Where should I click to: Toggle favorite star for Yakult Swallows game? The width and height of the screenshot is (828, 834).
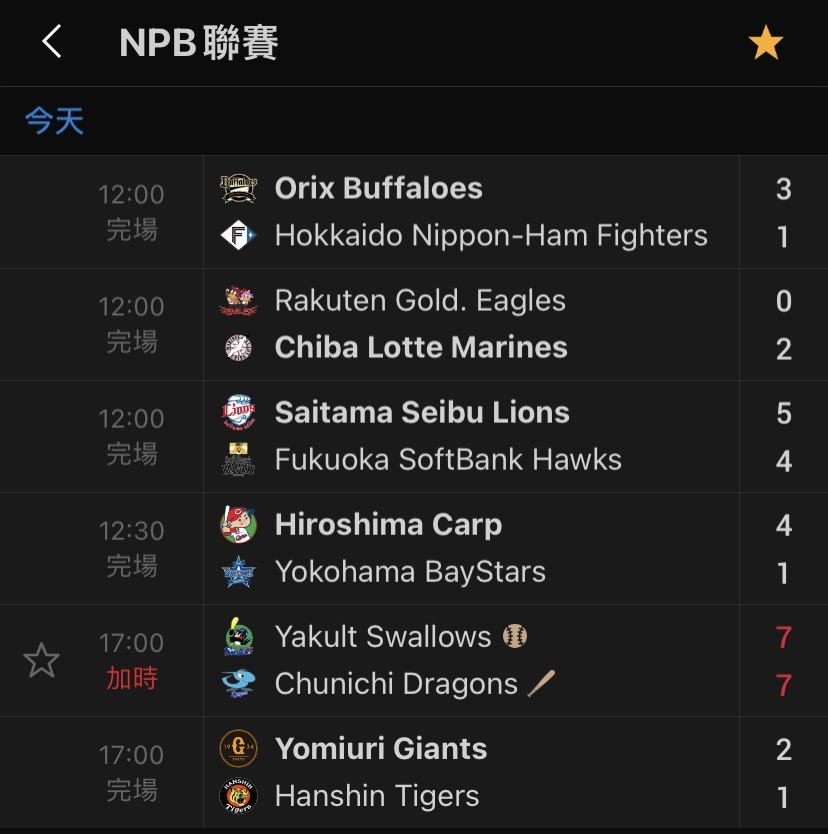[x=41, y=660]
